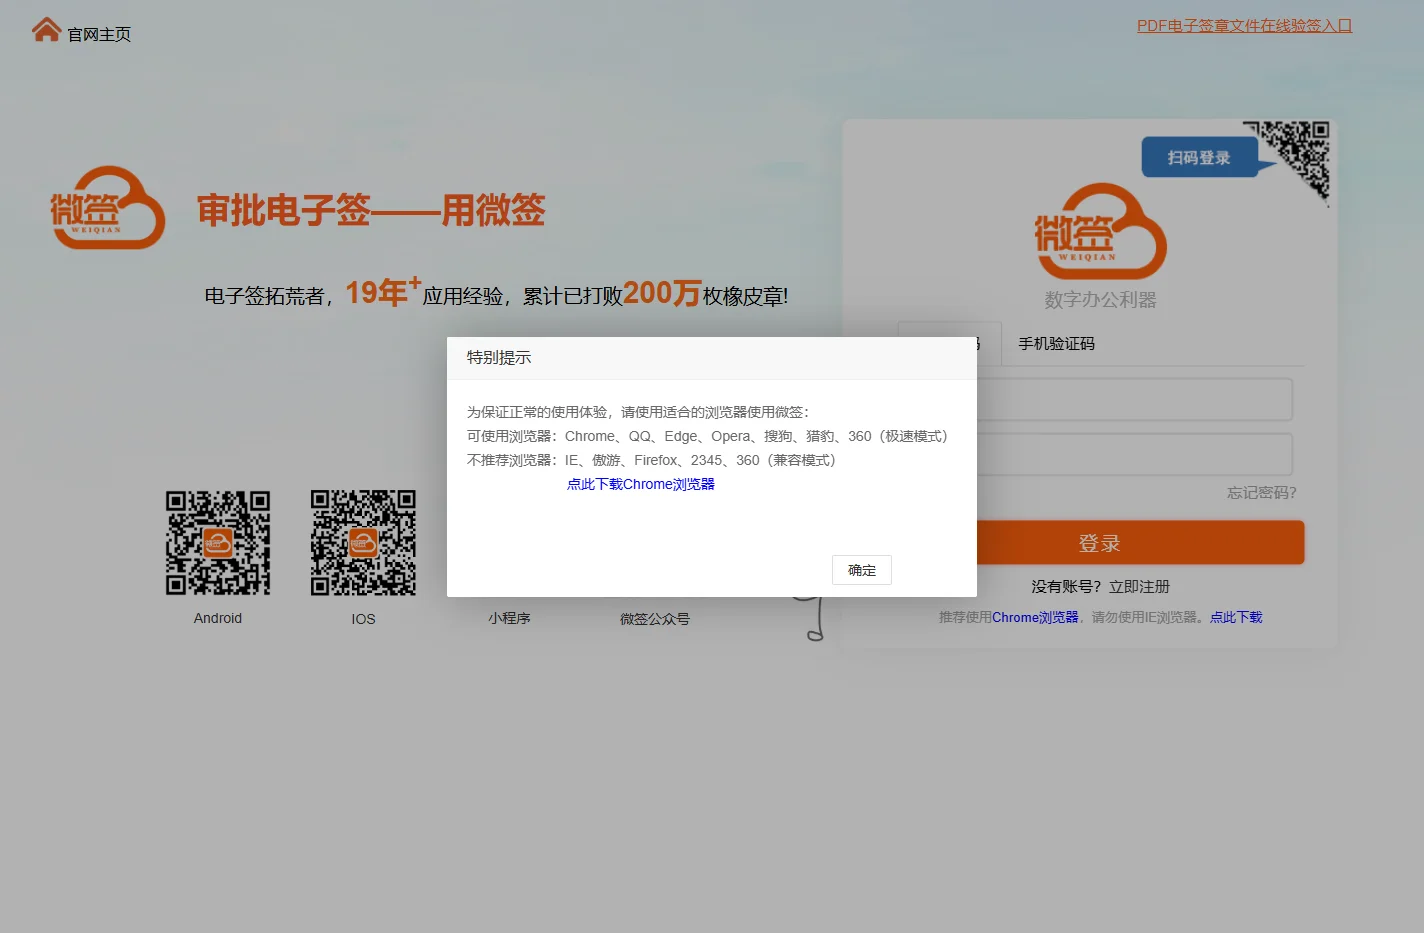Click the 确定 button in the dialog

(861, 570)
